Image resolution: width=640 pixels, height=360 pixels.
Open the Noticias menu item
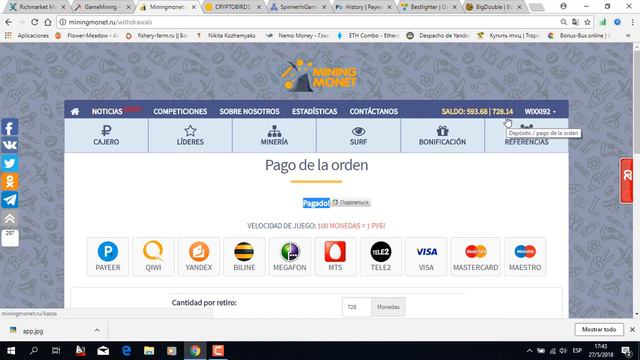(x=107, y=111)
